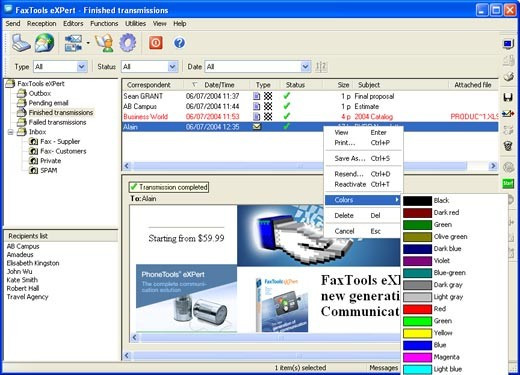520x375 pixels.
Task: Click the green Start icon in the right sidebar
Action: tap(508, 183)
